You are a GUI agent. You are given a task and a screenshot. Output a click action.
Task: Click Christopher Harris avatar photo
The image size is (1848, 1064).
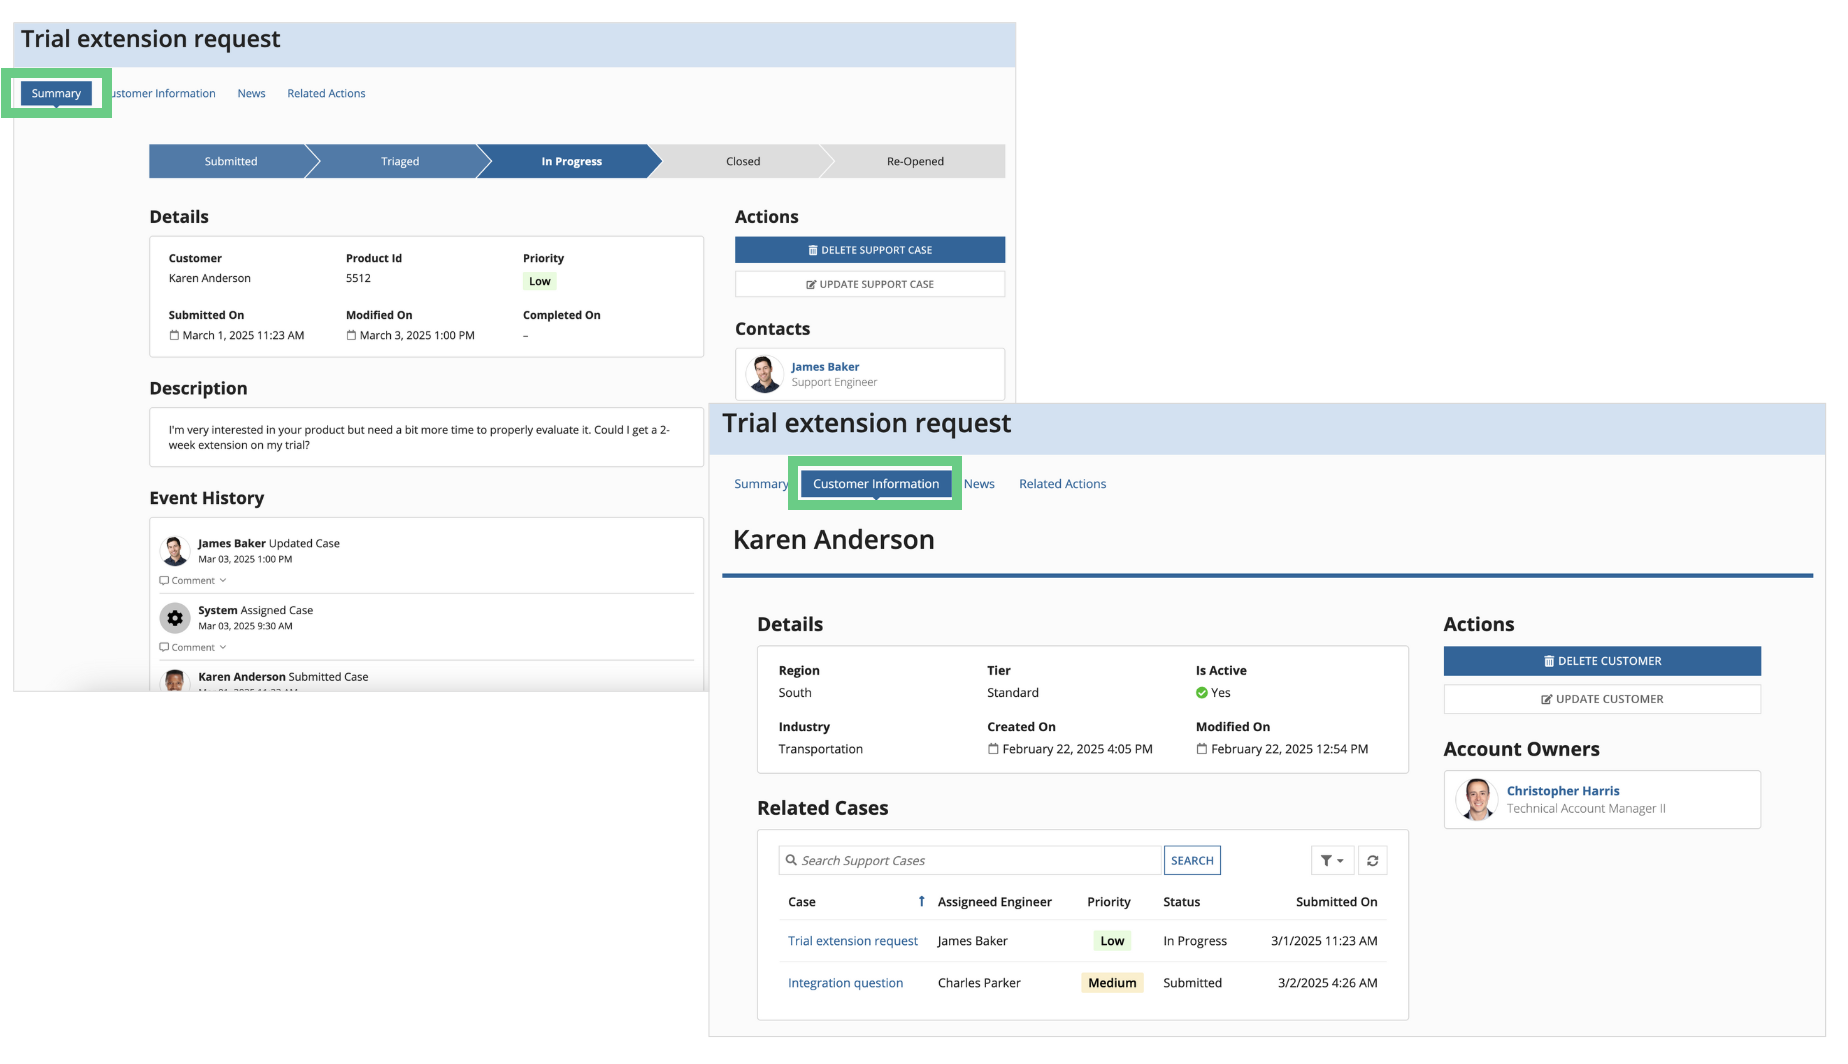click(1477, 800)
